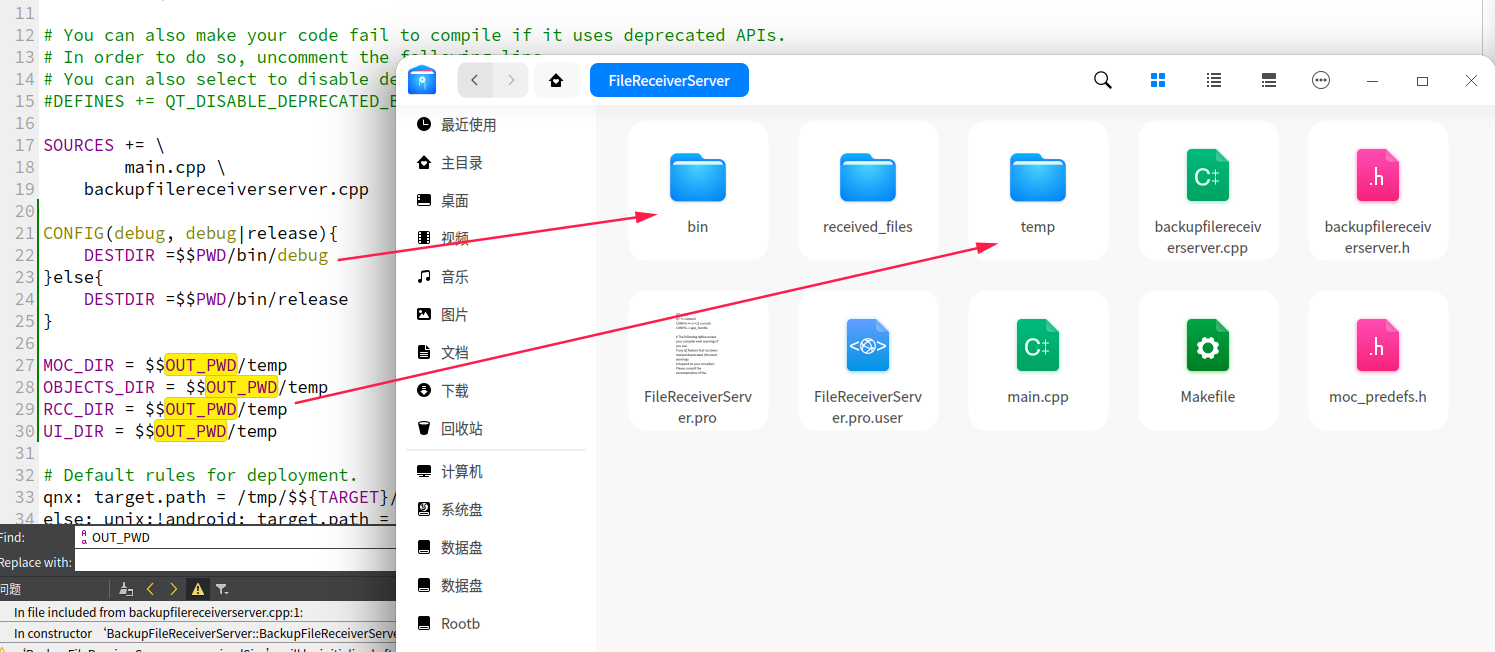
Task: Open the temp folder
Action: point(1038,191)
